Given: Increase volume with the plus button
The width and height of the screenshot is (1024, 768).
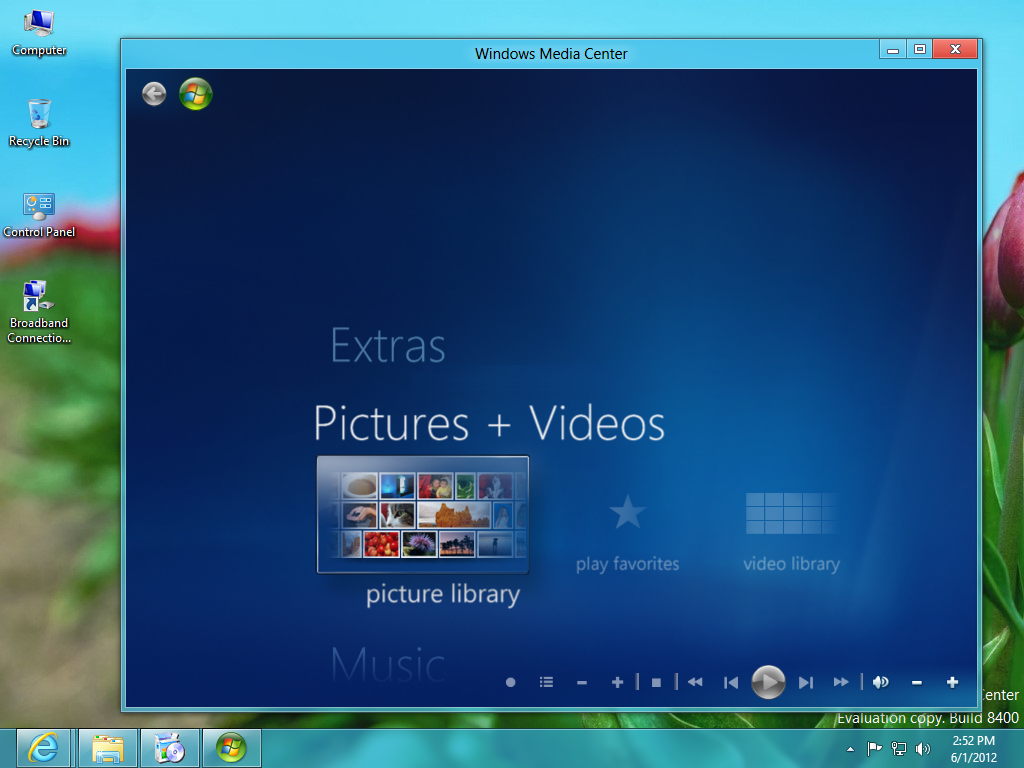Looking at the screenshot, I should click(952, 682).
